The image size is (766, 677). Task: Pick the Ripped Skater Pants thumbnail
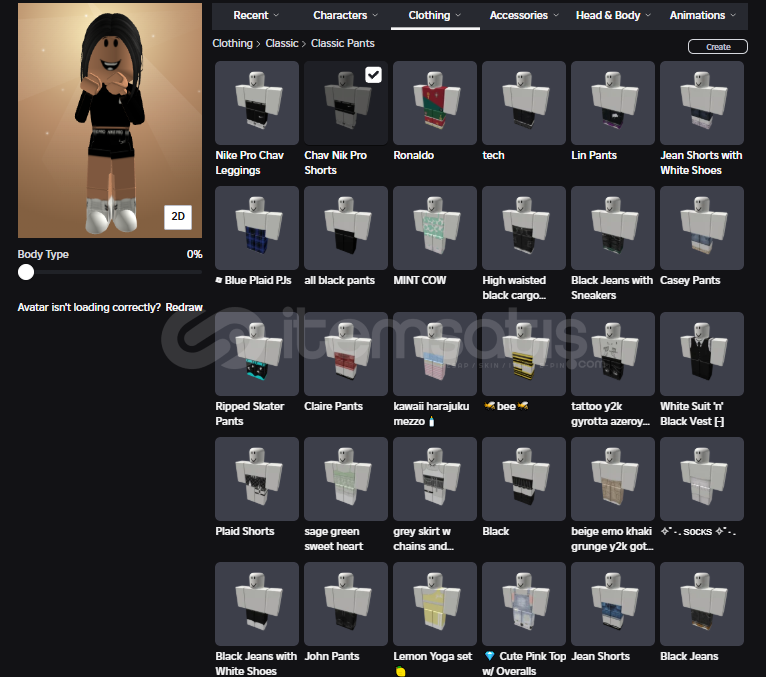[257, 354]
